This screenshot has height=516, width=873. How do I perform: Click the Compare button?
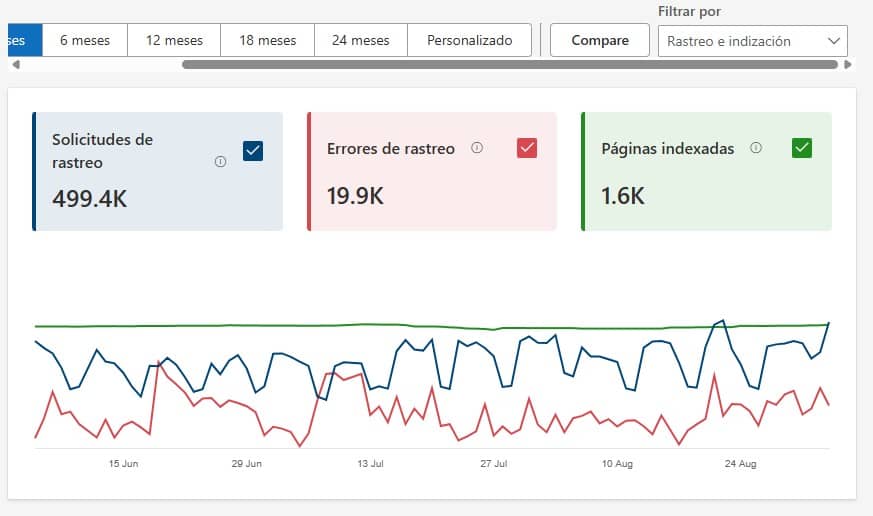(x=600, y=40)
